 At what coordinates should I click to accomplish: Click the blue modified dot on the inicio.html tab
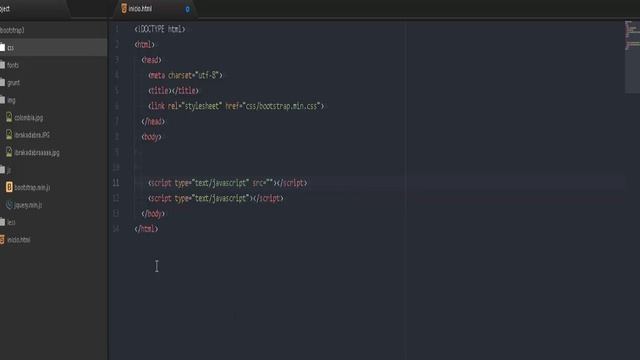click(x=187, y=9)
